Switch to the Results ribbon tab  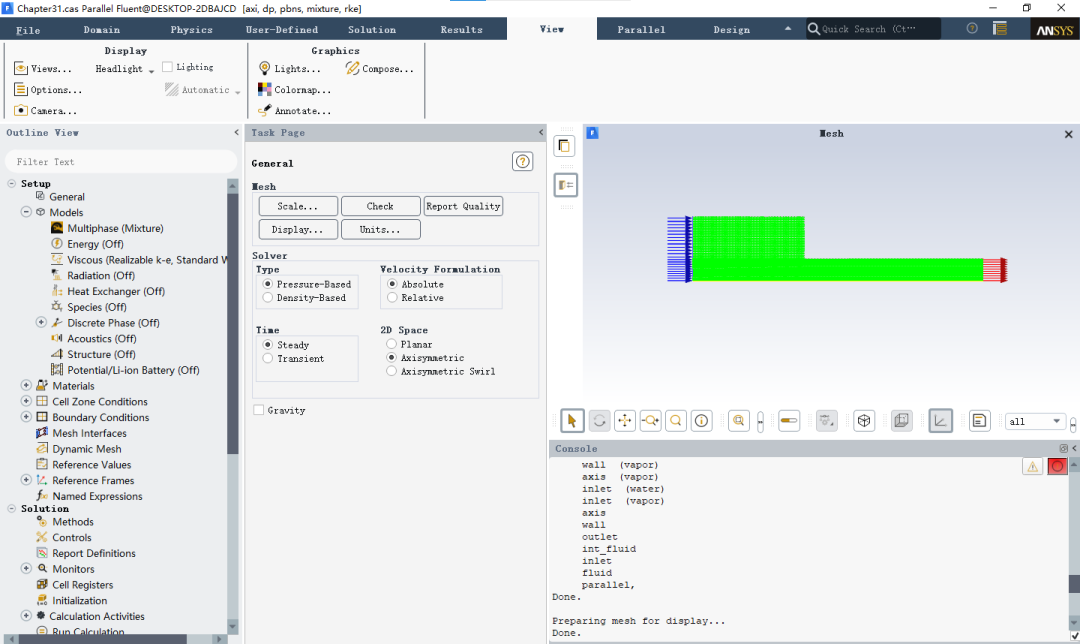[x=461, y=30]
